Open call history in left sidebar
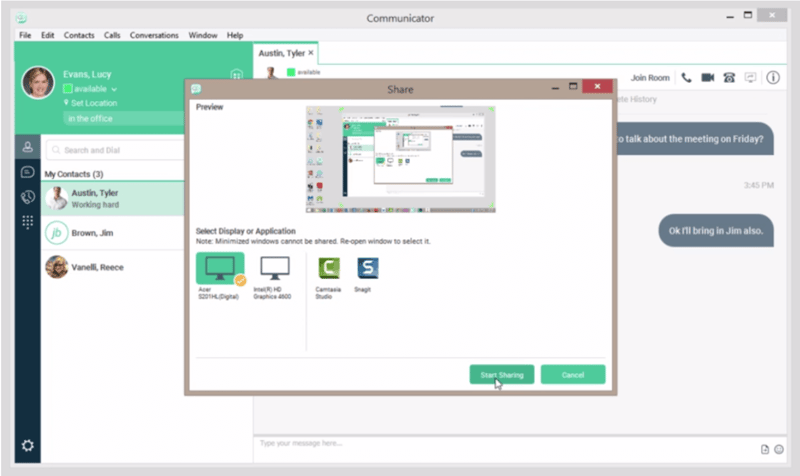 point(28,197)
